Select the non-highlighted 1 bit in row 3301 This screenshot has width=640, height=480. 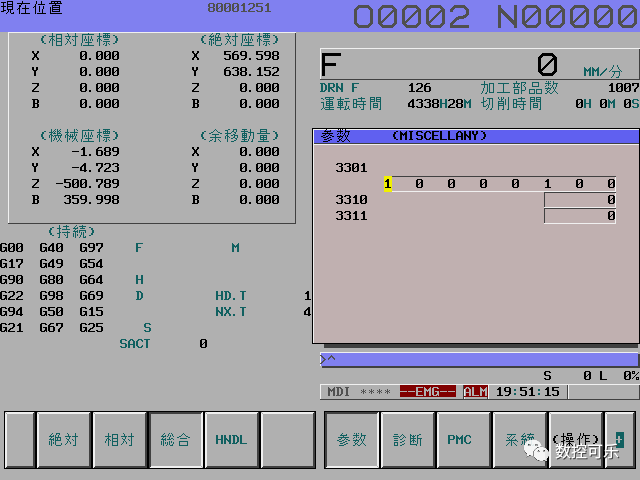(547, 184)
